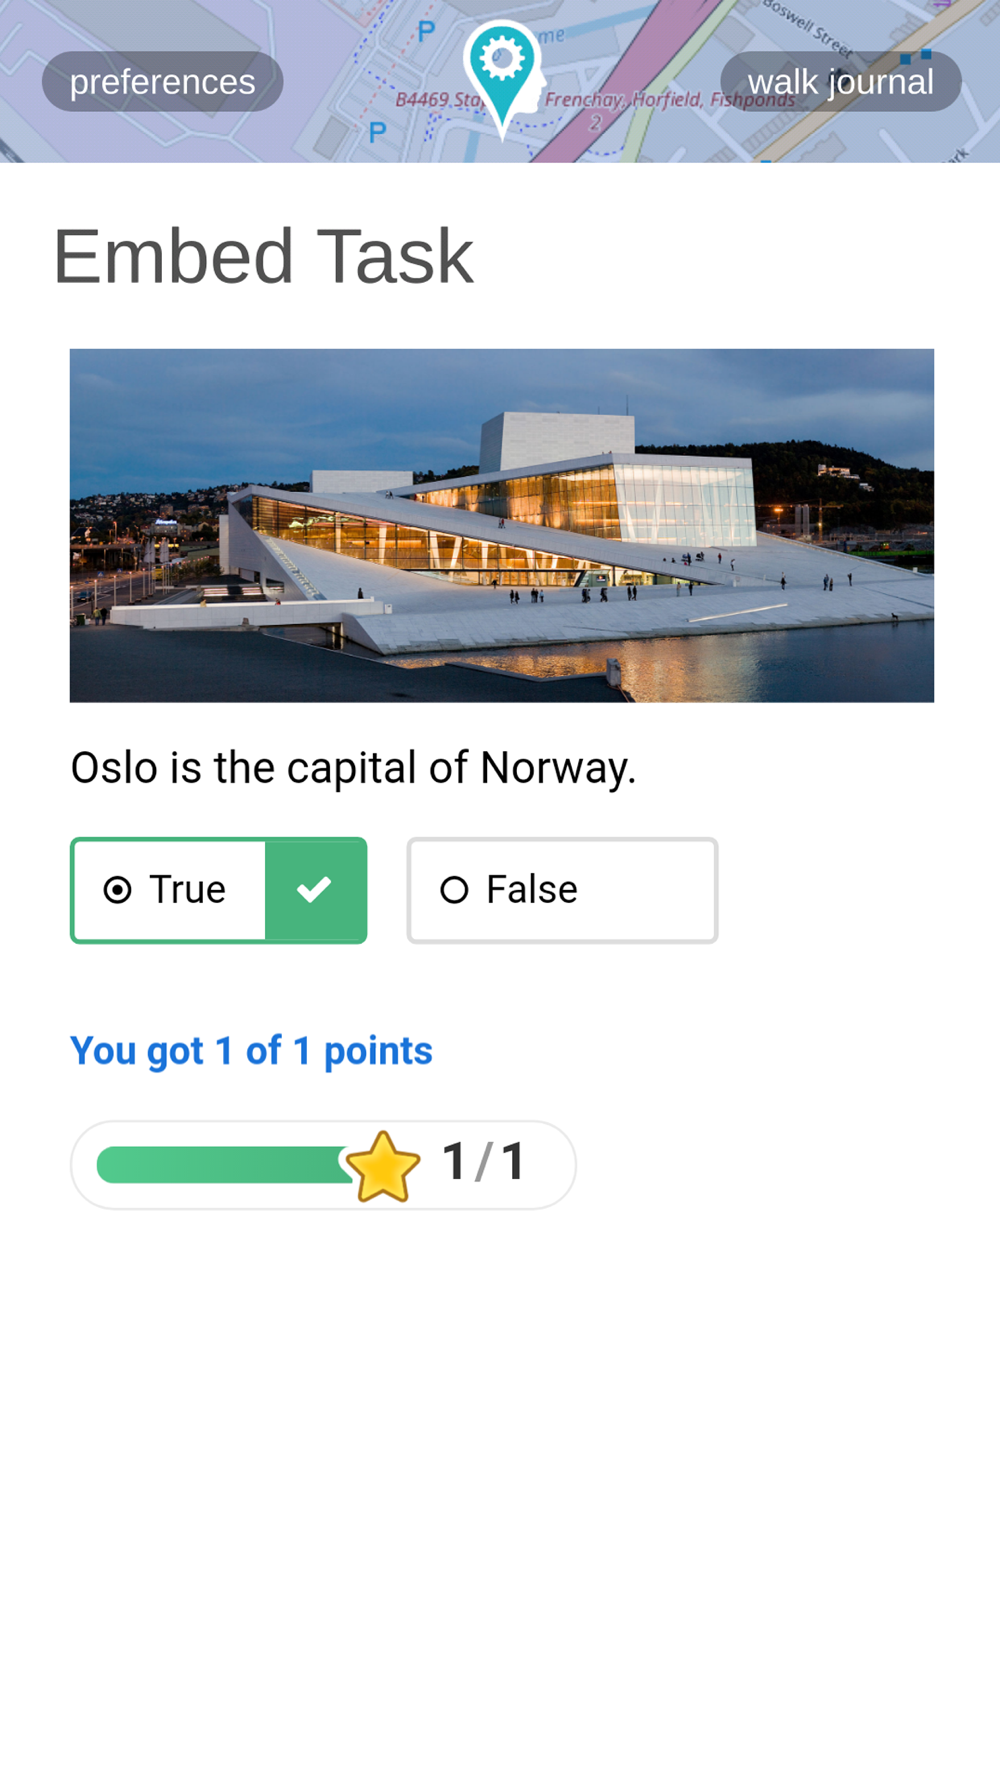Tap the Frenchay, Horfield, Fishponds map label
The height and width of the screenshot is (1778, 1000).
(668, 99)
